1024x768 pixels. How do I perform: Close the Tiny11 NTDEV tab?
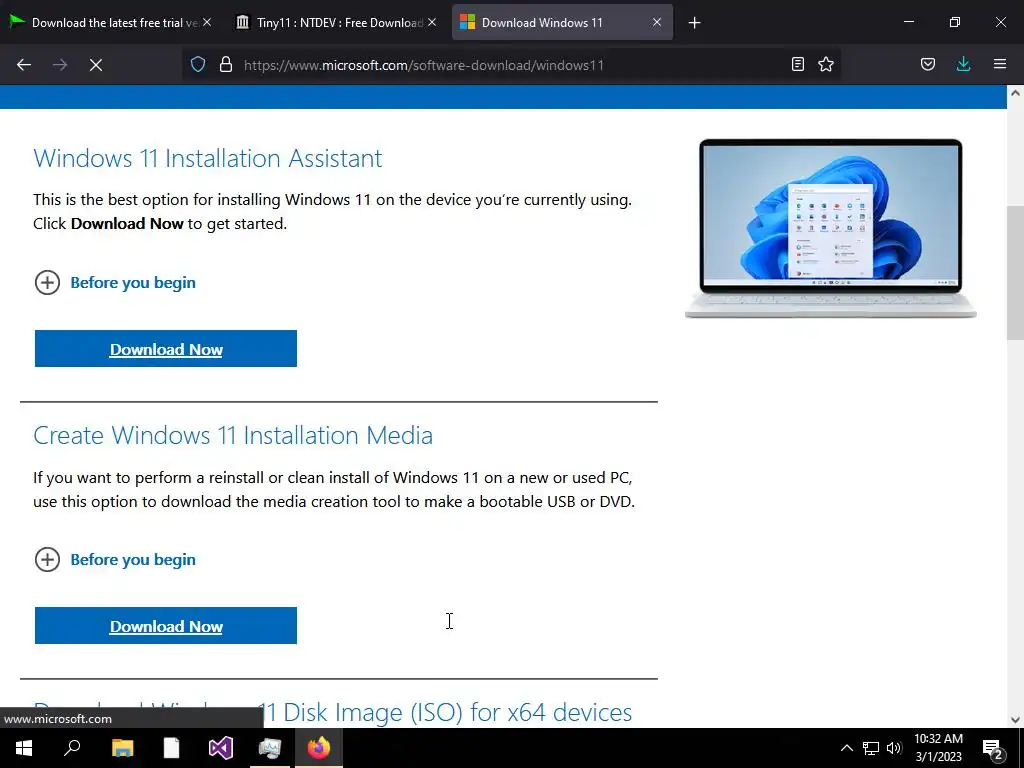(x=432, y=22)
